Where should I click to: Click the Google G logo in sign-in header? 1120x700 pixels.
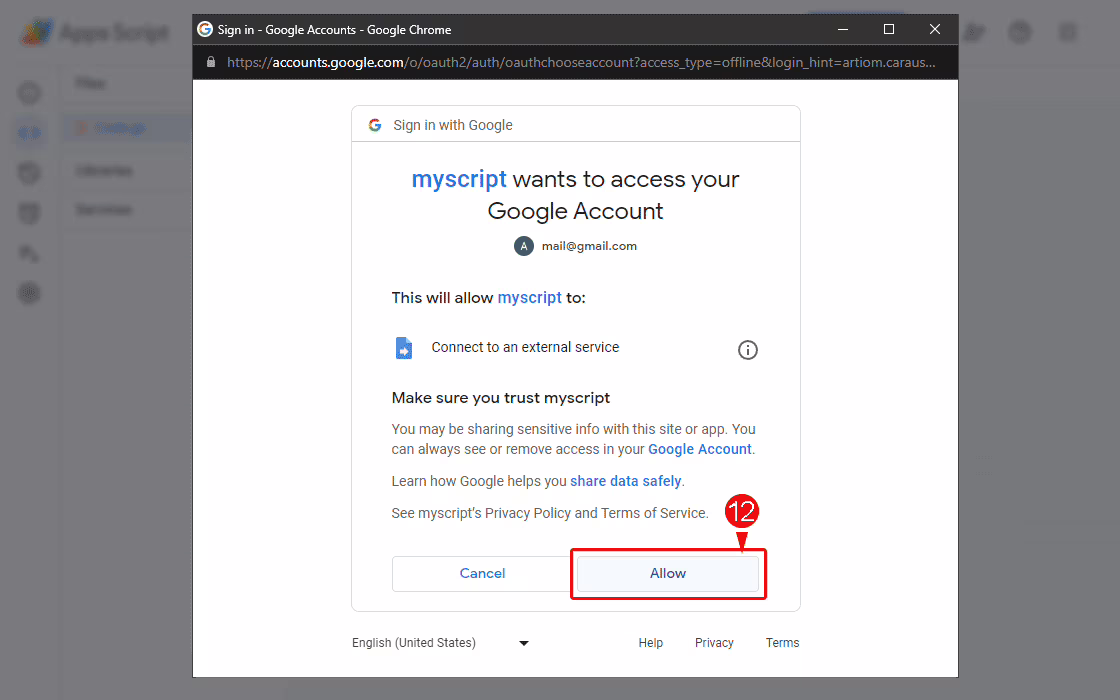pos(375,125)
